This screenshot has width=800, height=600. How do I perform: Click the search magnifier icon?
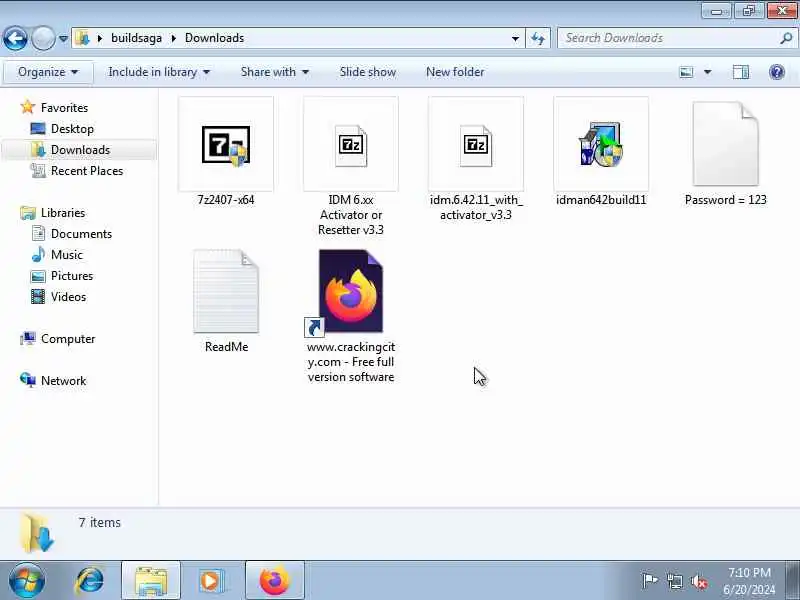[786, 38]
